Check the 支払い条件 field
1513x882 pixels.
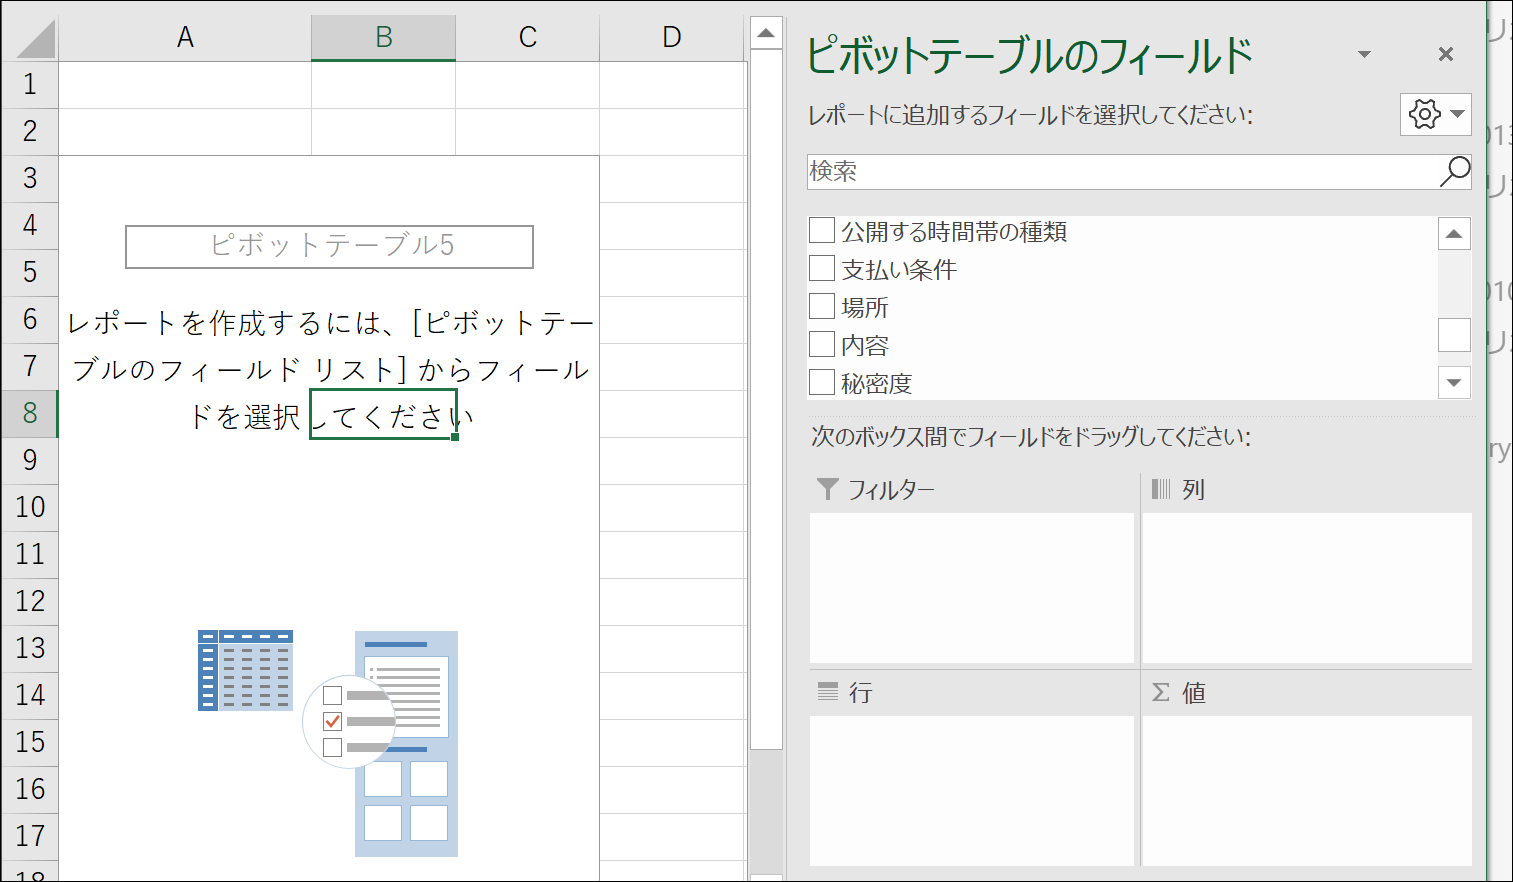pos(822,268)
